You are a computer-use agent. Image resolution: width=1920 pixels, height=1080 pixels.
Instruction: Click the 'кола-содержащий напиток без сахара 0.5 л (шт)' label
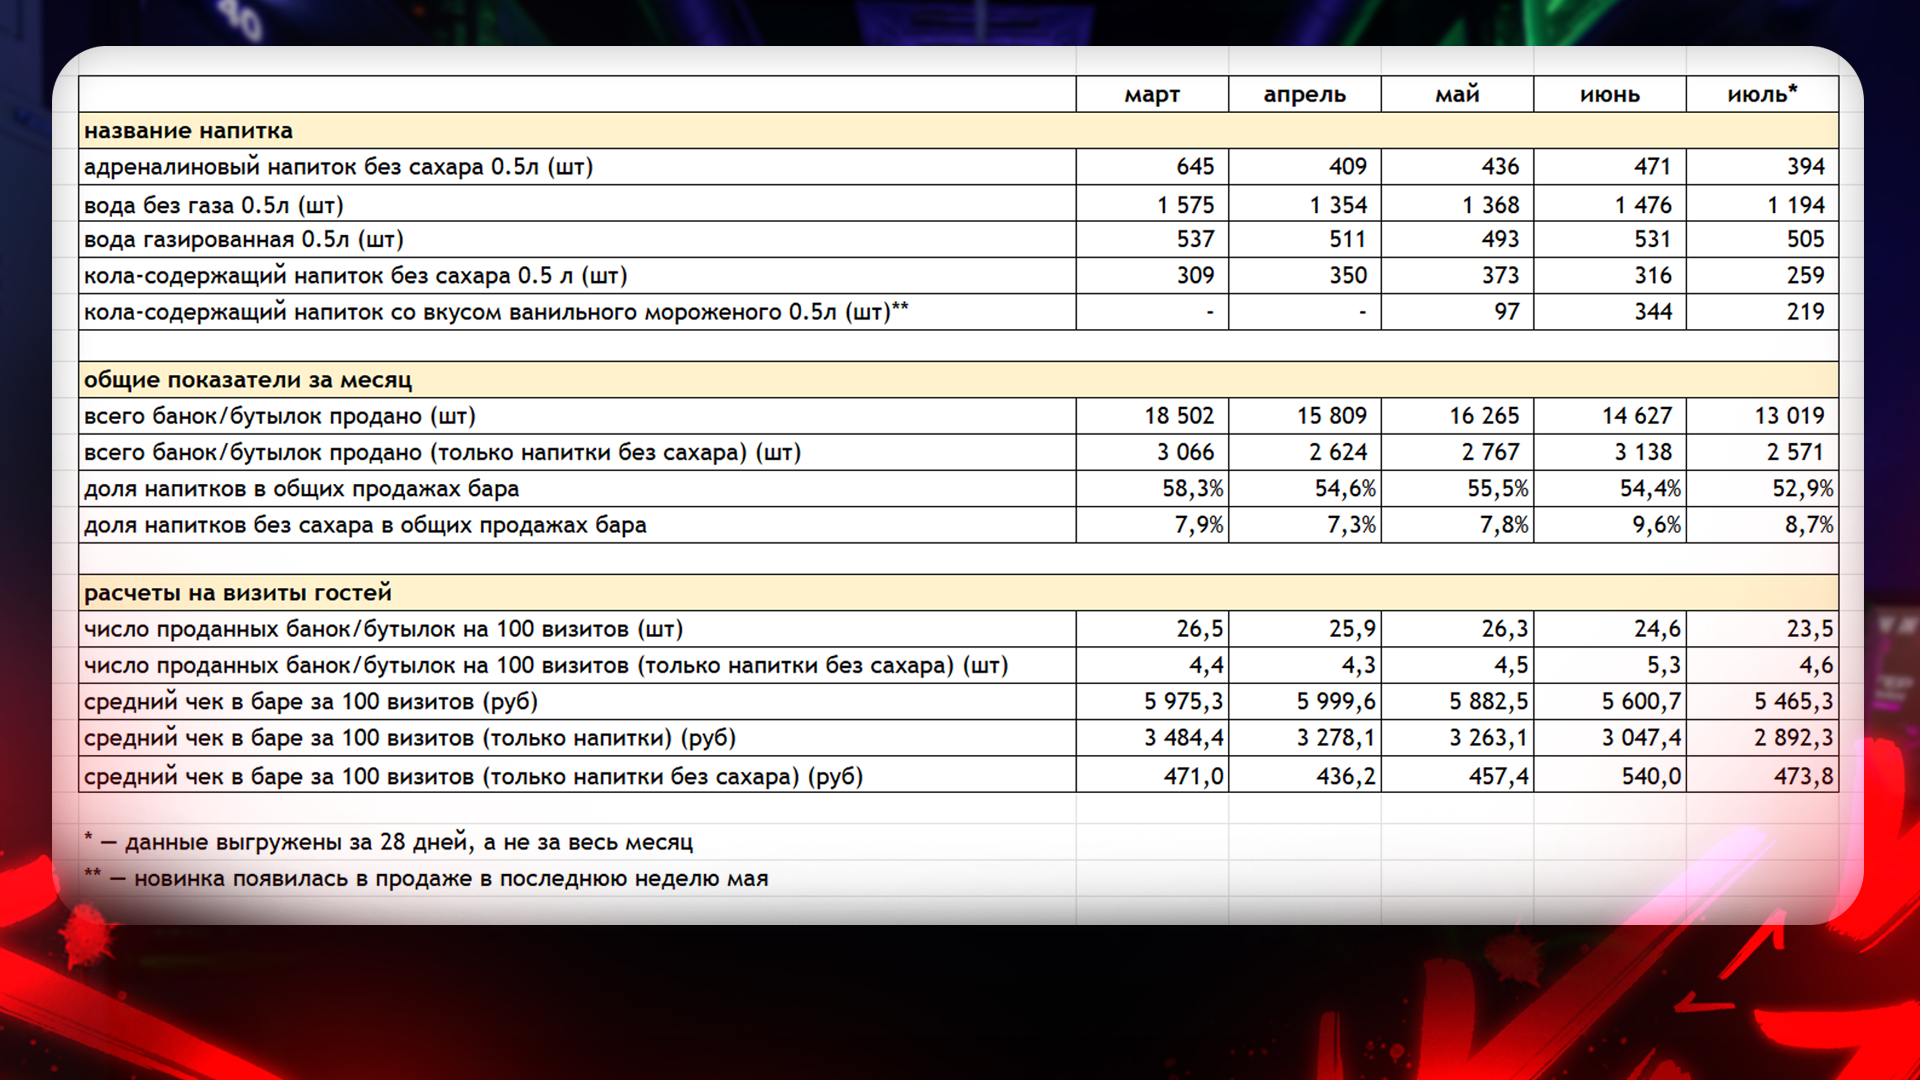coord(355,276)
